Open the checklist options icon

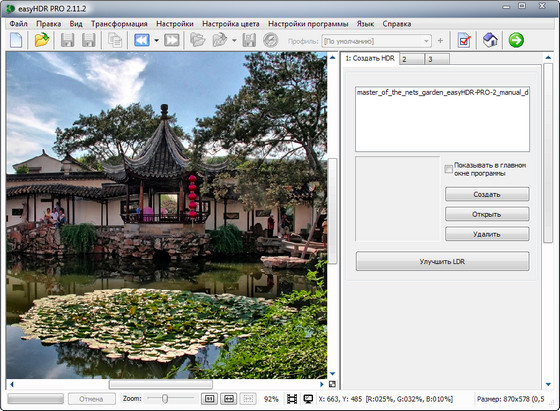[464, 40]
